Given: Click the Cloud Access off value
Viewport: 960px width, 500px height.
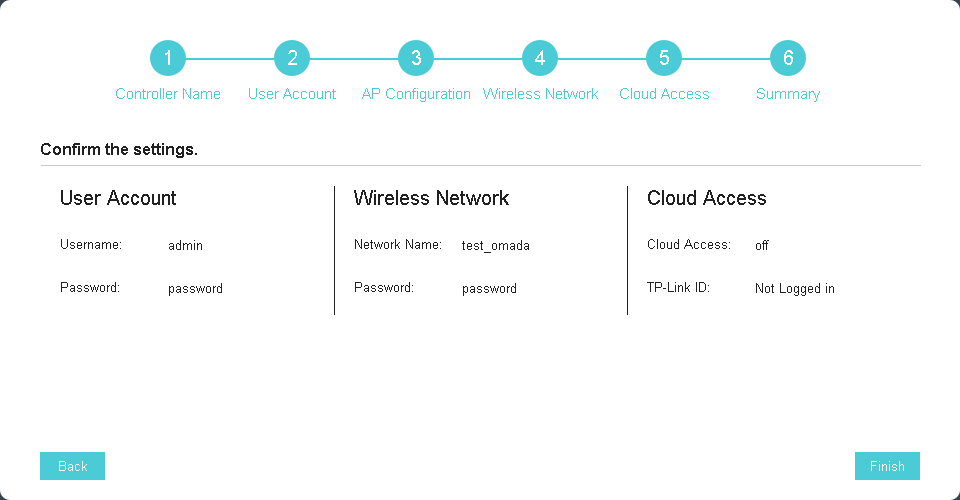Looking at the screenshot, I should click(x=762, y=245).
